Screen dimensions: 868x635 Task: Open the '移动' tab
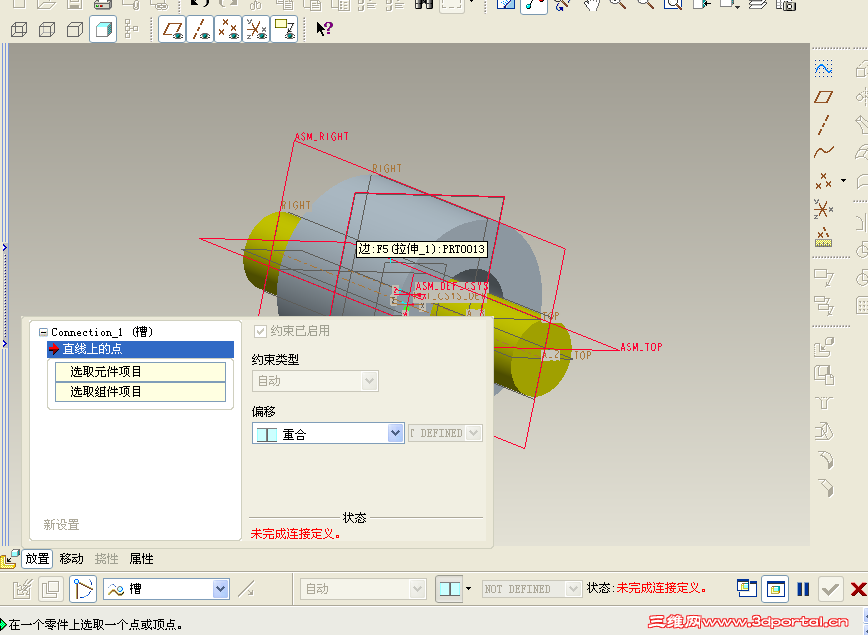coord(71,559)
